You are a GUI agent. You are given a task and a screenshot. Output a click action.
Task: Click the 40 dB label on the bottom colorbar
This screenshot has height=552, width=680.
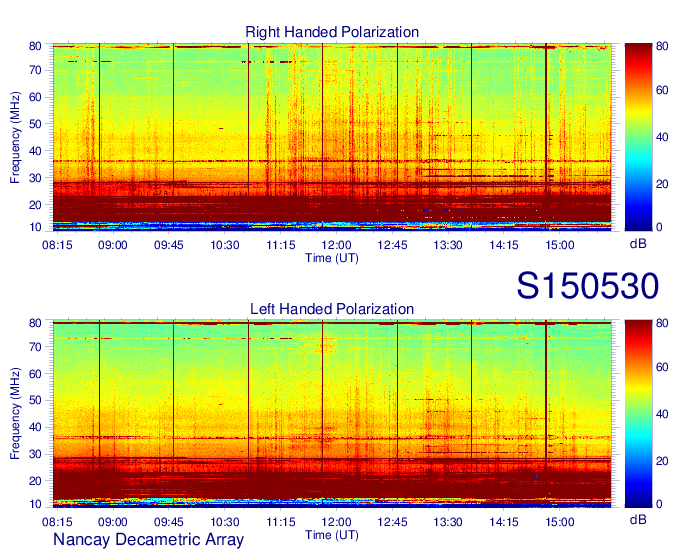pyautogui.click(x=662, y=414)
